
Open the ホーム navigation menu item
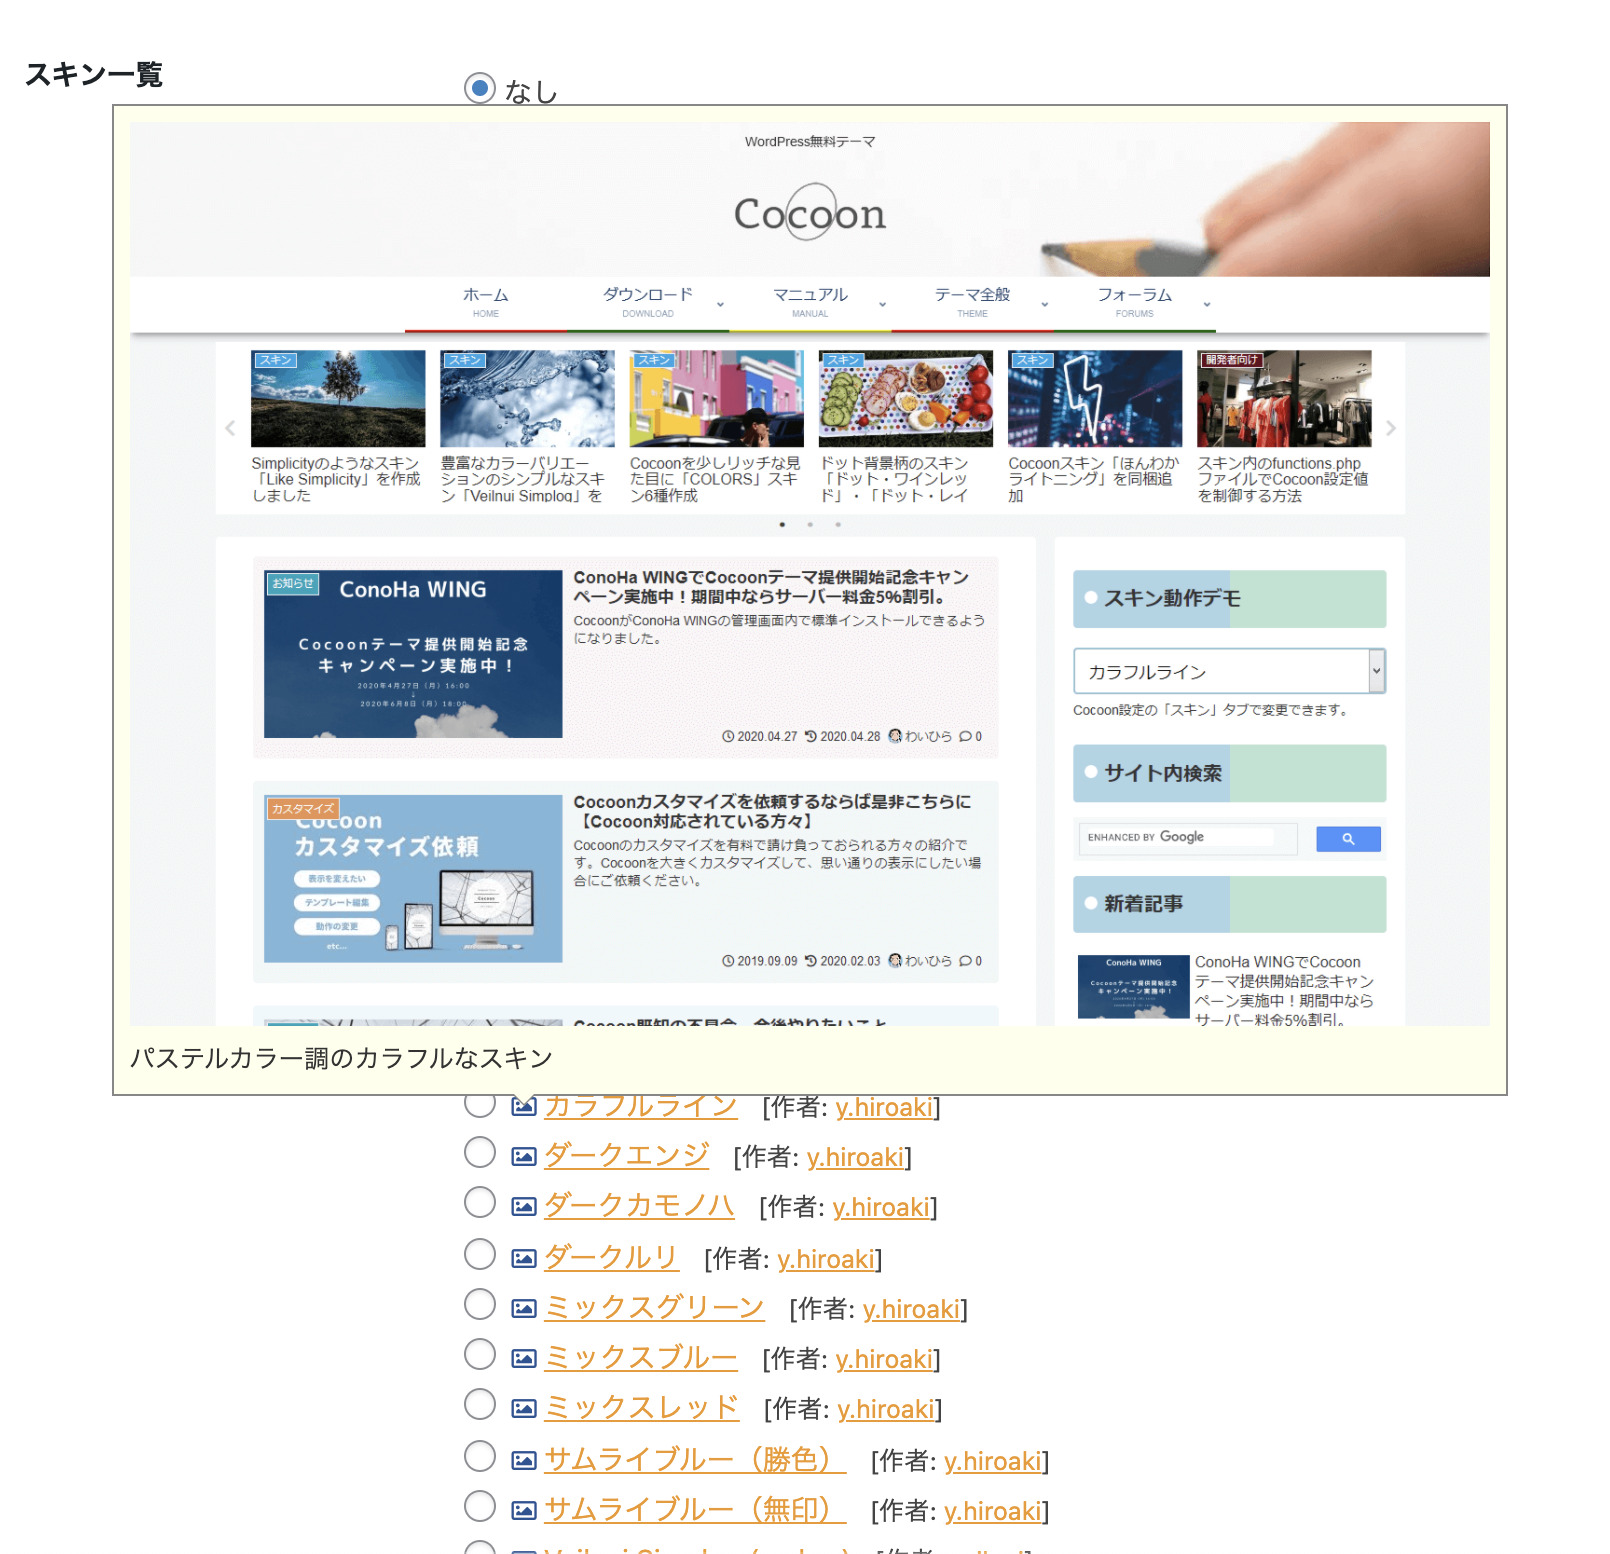485,301
